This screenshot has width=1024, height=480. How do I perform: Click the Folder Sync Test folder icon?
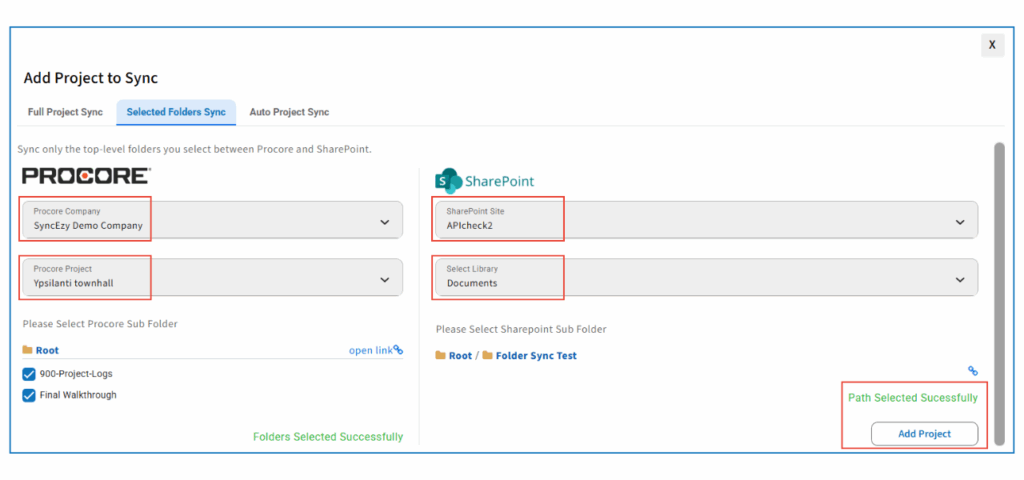488,356
